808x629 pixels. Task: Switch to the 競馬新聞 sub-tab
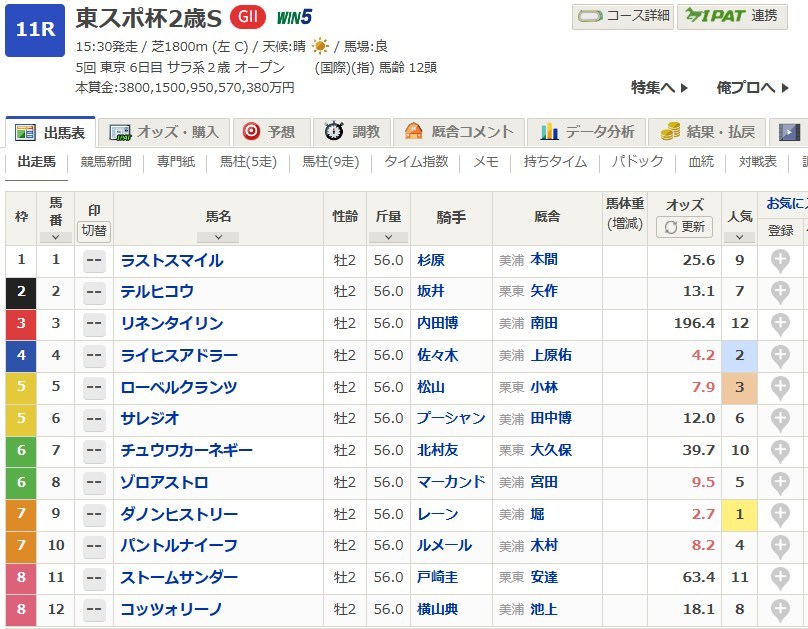coord(106,161)
